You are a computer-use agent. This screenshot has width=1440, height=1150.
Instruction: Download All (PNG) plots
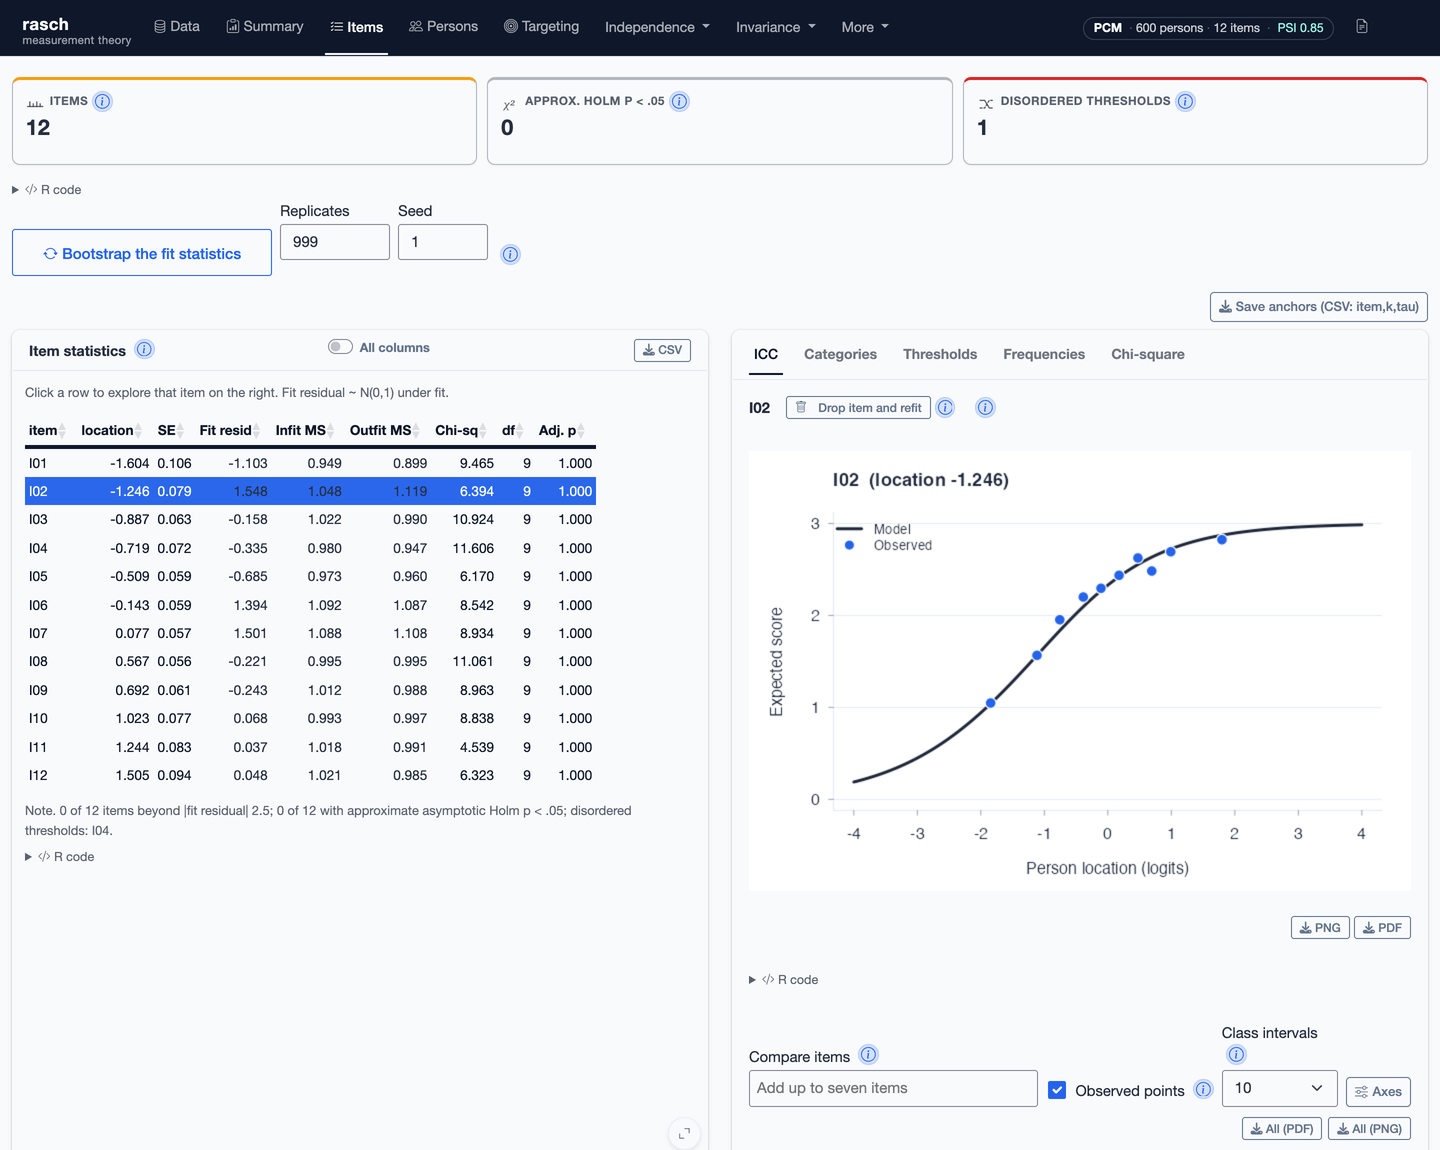click(x=1369, y=1128)
